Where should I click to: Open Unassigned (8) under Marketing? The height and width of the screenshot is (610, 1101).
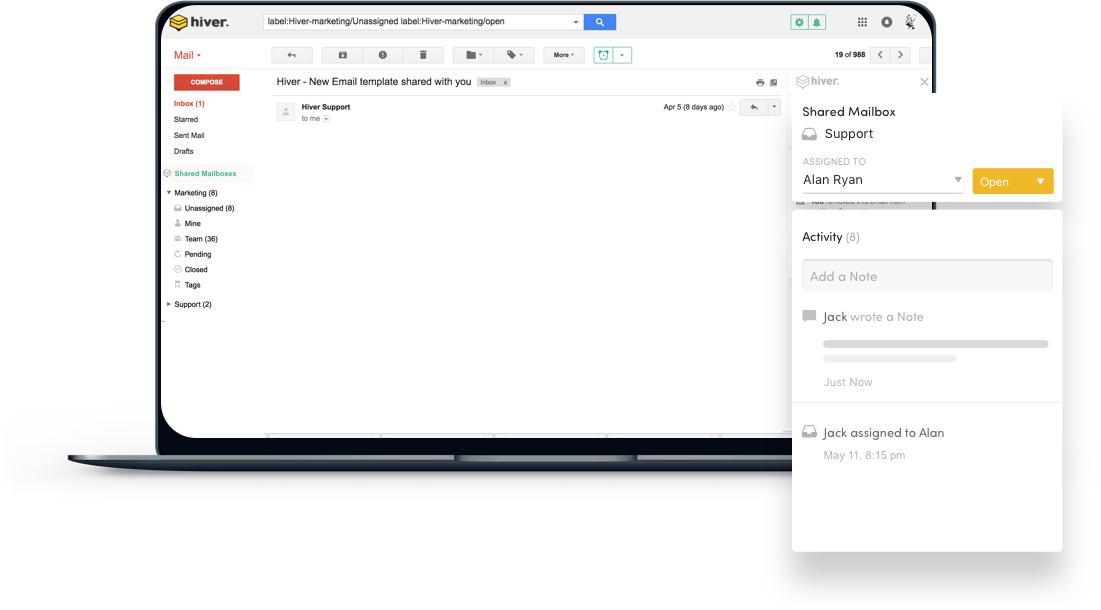tap(209, 208)
